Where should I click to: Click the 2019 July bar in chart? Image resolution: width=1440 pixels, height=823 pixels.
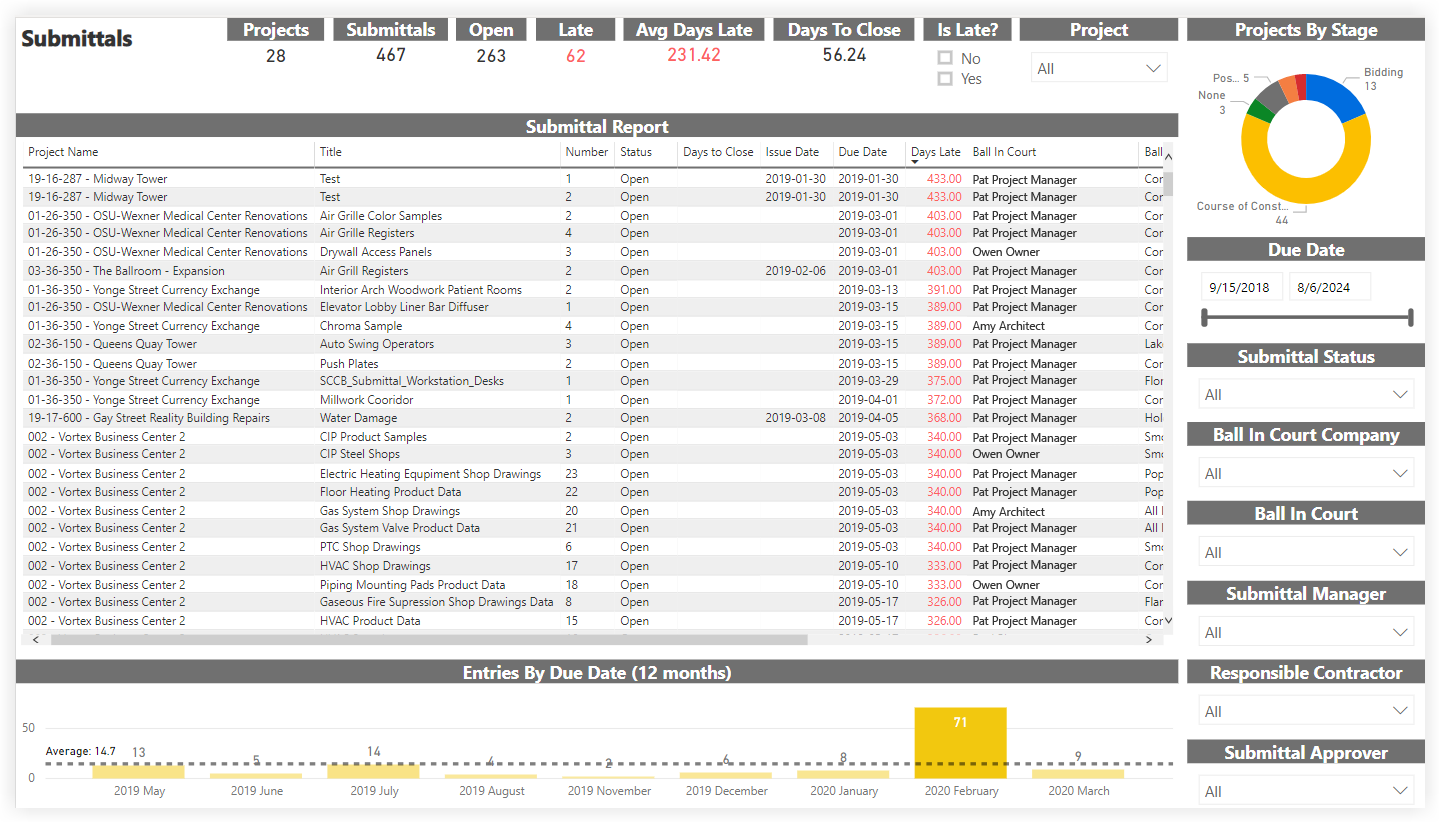(x=373, y=771)
